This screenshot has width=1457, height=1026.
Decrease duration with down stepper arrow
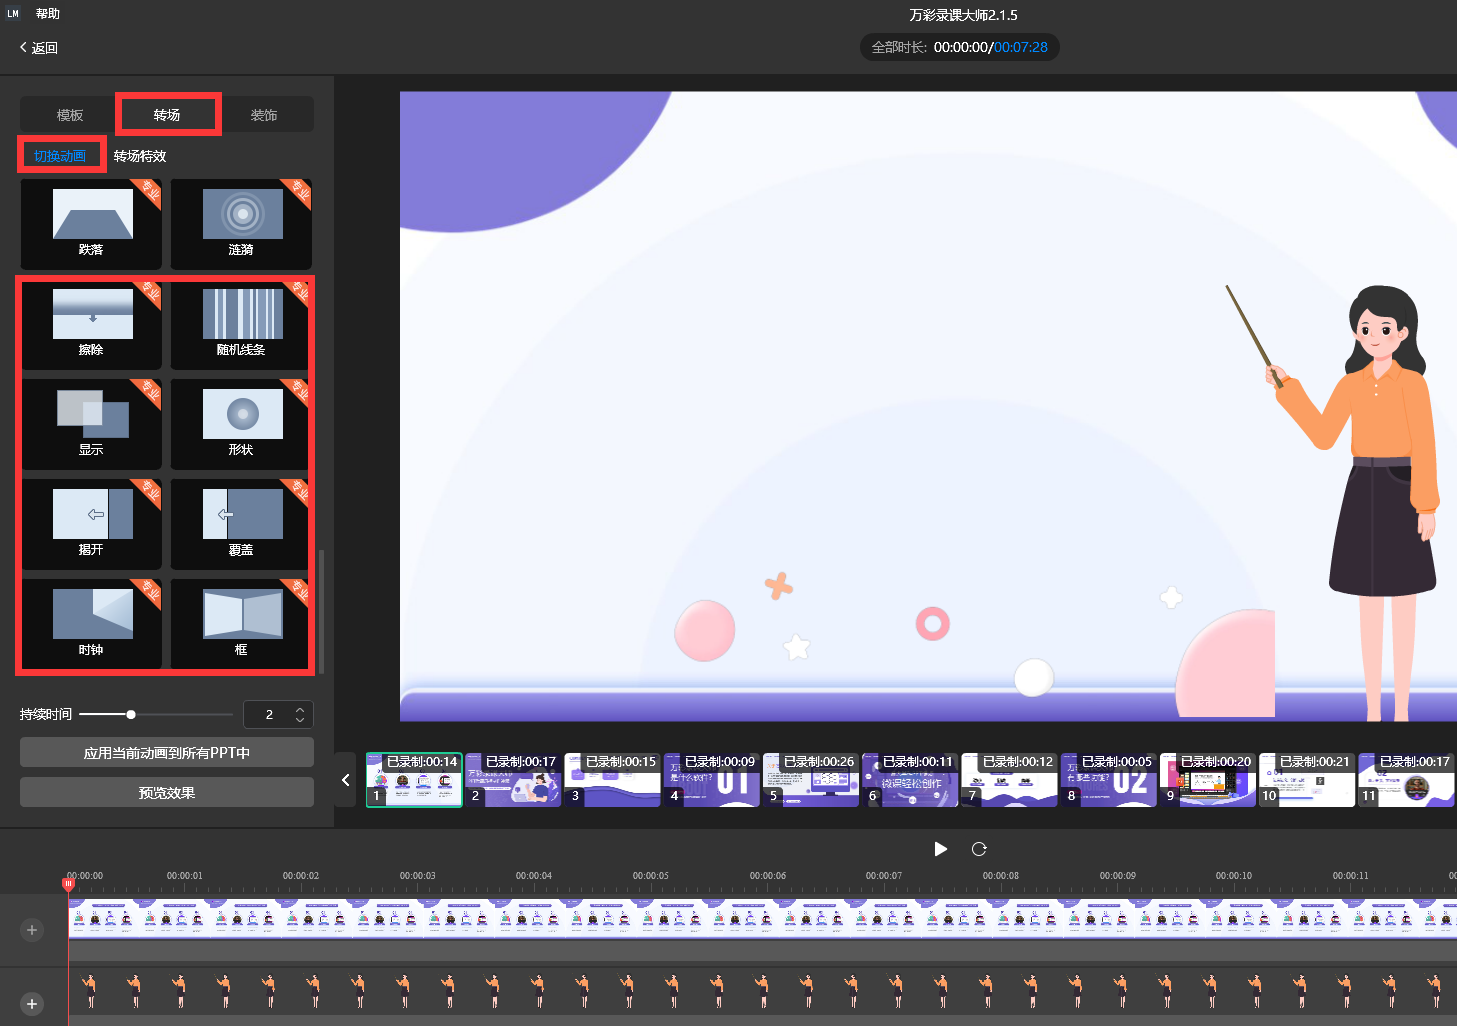(300, 720)
